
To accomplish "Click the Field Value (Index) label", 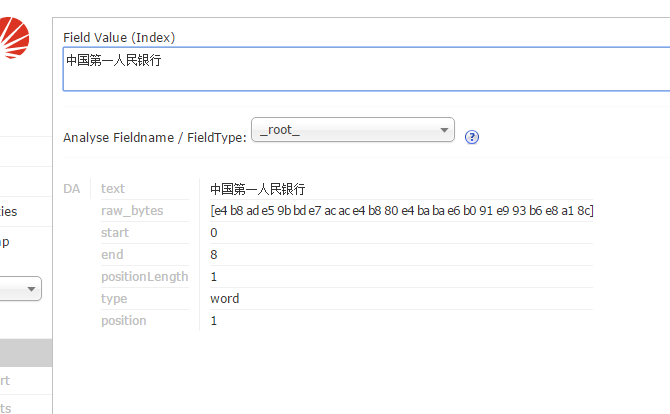I will 119,38.
